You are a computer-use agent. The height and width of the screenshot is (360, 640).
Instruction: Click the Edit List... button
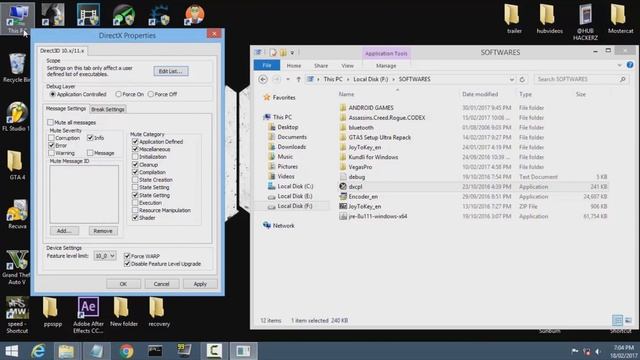point(171,71)
